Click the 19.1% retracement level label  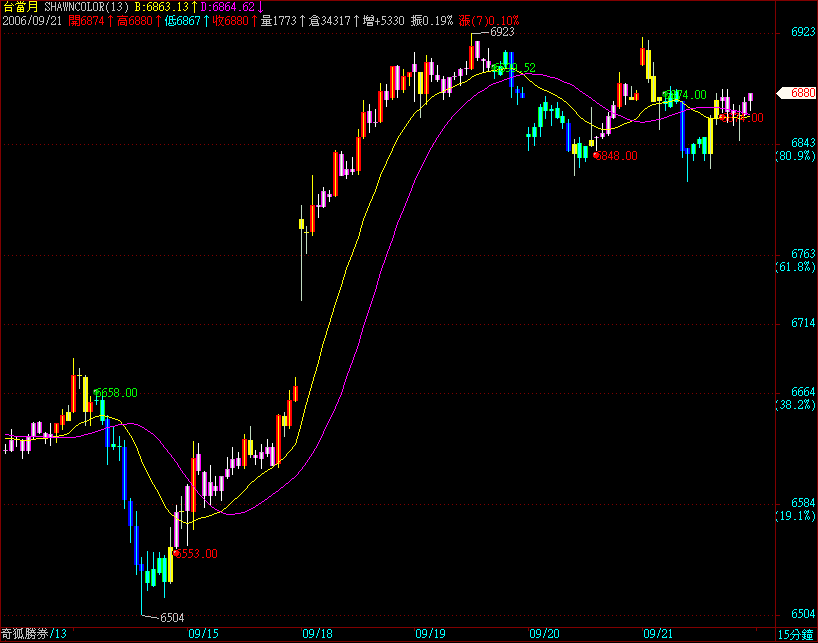[796, 516]
